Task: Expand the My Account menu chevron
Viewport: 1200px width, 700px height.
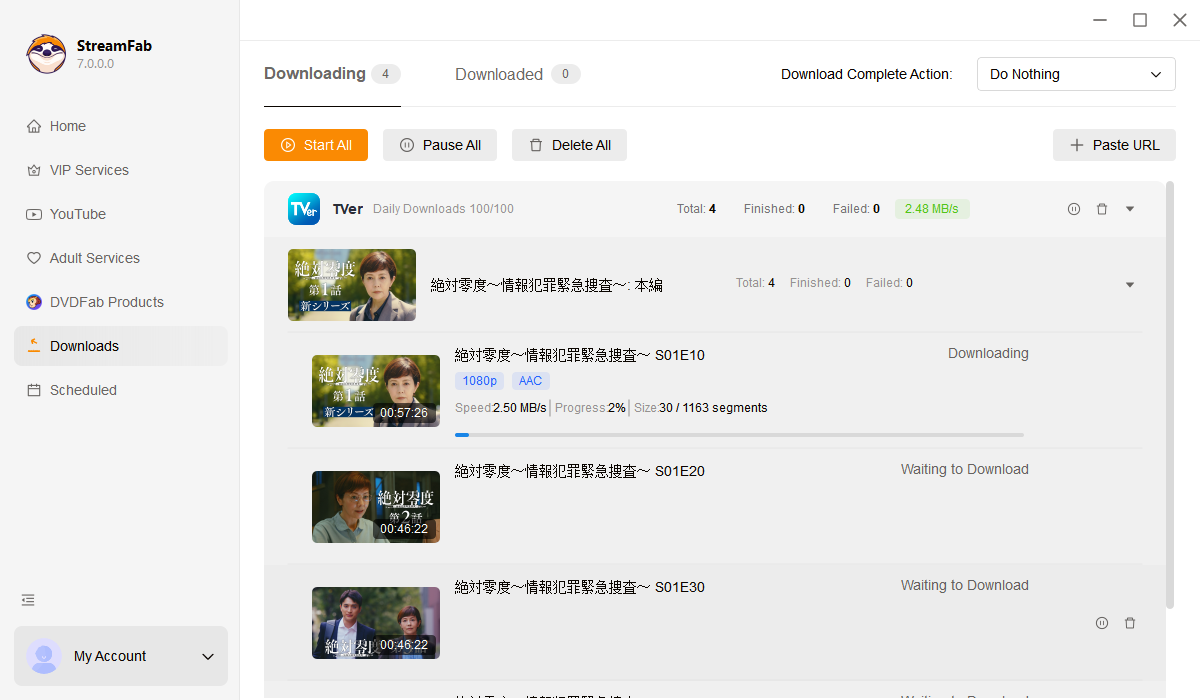Action: coord(208,657)
